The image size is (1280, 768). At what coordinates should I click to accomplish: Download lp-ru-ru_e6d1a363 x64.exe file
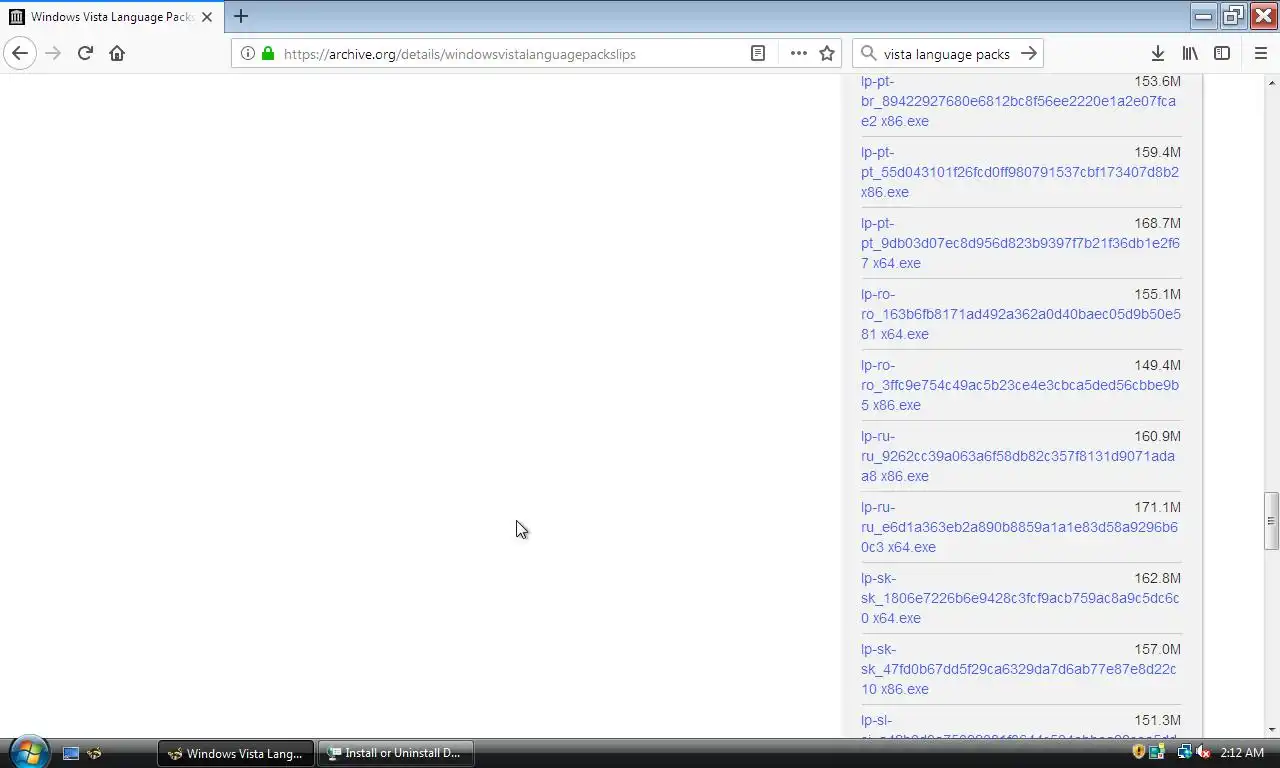[1019, 527]
